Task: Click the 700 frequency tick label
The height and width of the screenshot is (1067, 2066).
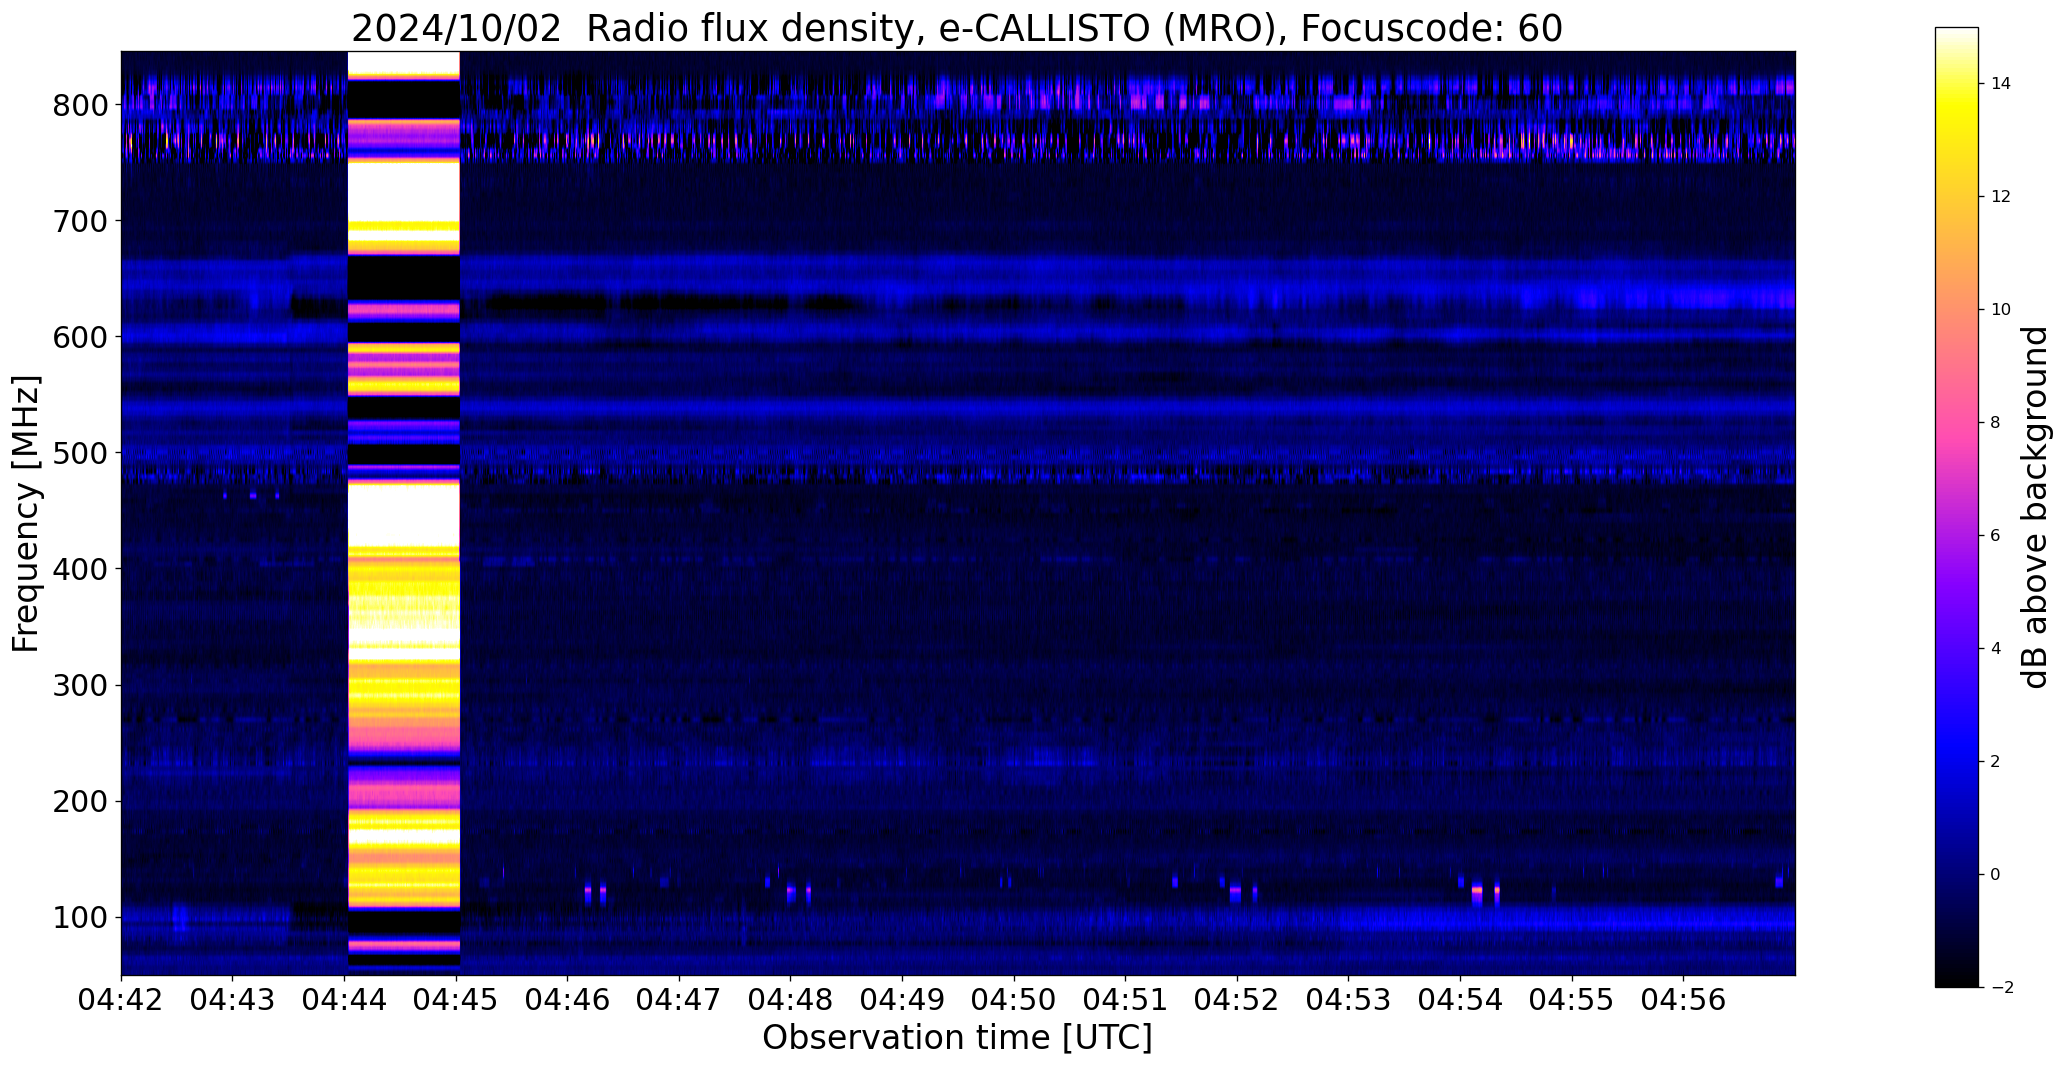Action: point(81,221)
